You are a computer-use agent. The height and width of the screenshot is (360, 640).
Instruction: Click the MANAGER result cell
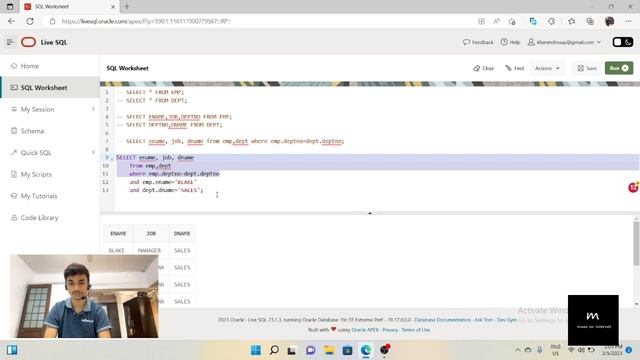149,251
